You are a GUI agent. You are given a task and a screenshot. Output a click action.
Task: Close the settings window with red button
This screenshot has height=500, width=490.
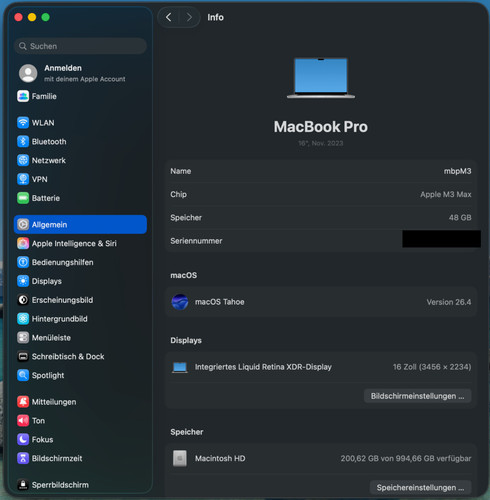click(x=19, y=17)
